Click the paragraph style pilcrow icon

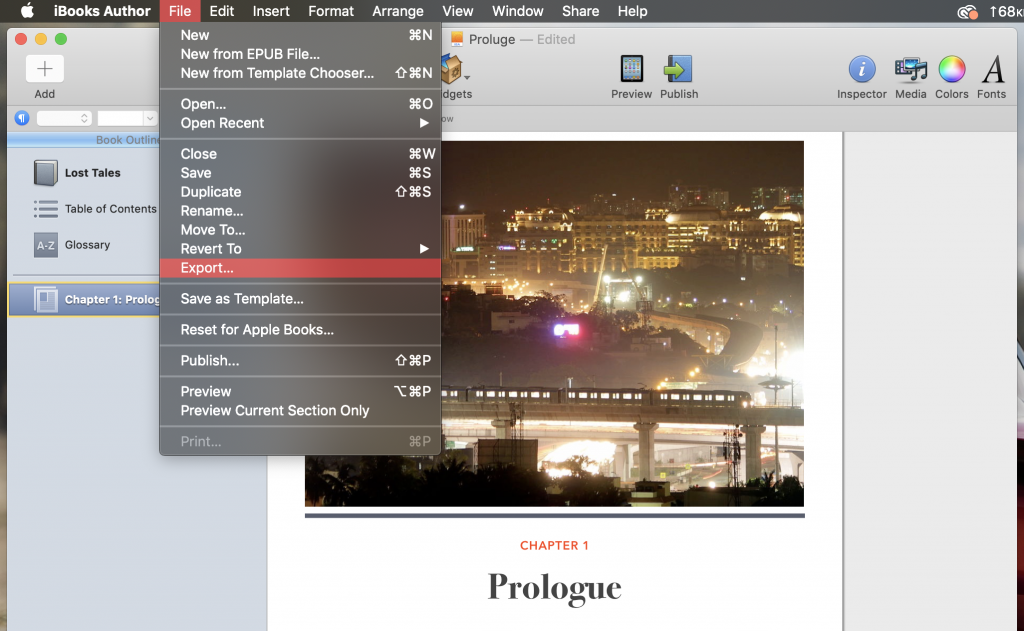click(x=22, y=118)
